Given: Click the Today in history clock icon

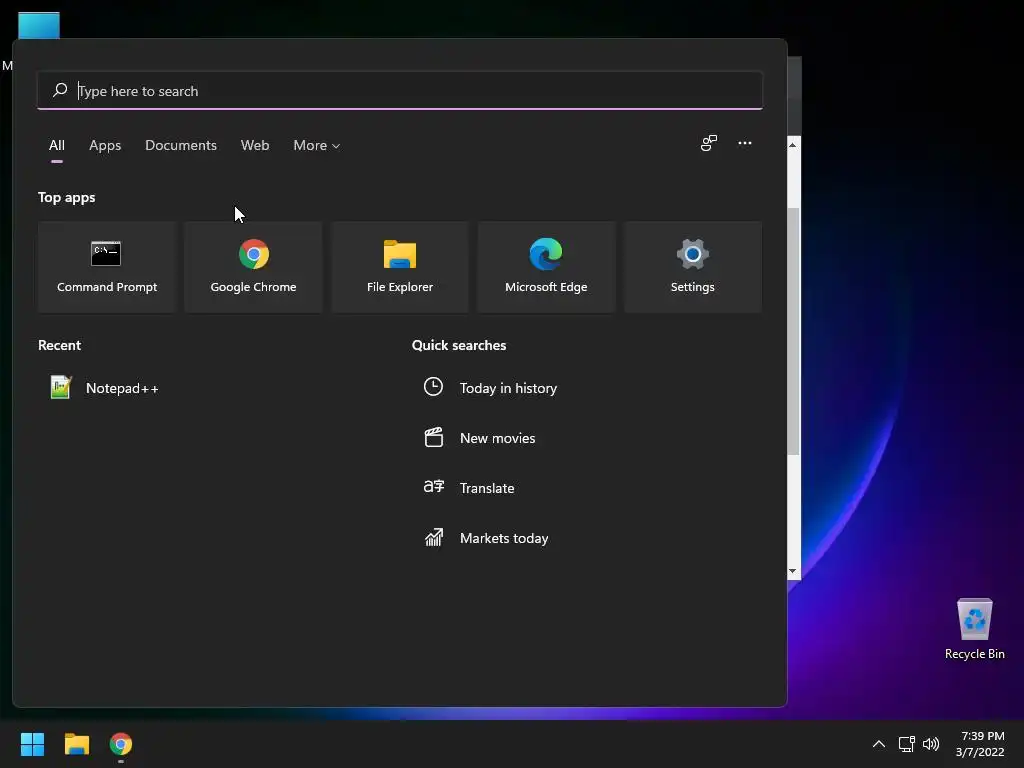Looking at the screenshot, I should coord(433,387).
